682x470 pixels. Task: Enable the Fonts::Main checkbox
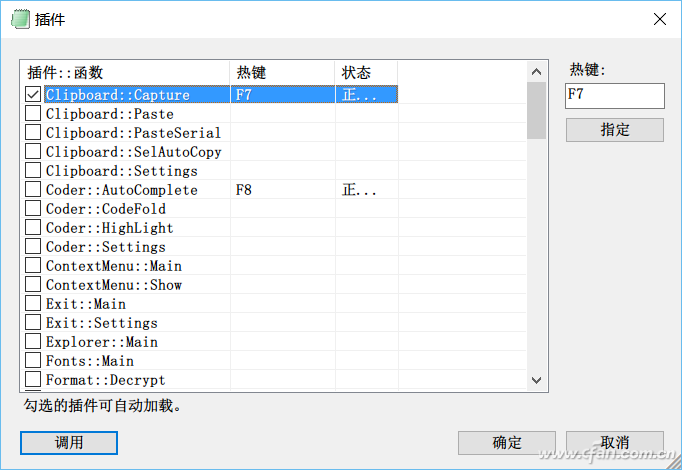click(x=33, y=361)
